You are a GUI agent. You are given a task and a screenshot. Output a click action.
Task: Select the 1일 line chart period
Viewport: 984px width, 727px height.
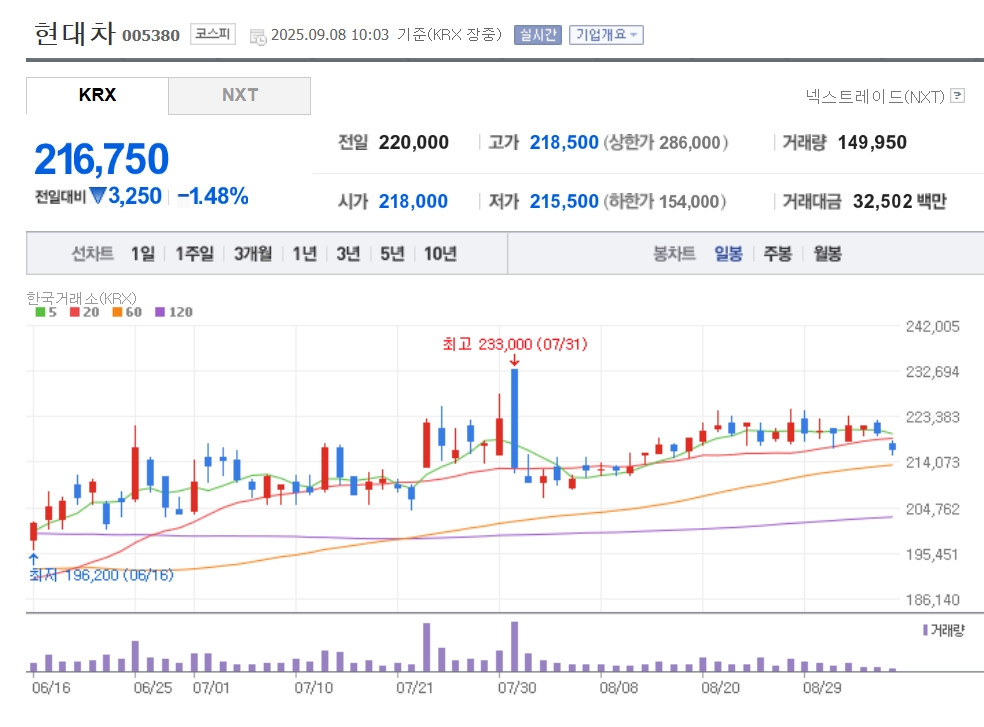(142, 254)
